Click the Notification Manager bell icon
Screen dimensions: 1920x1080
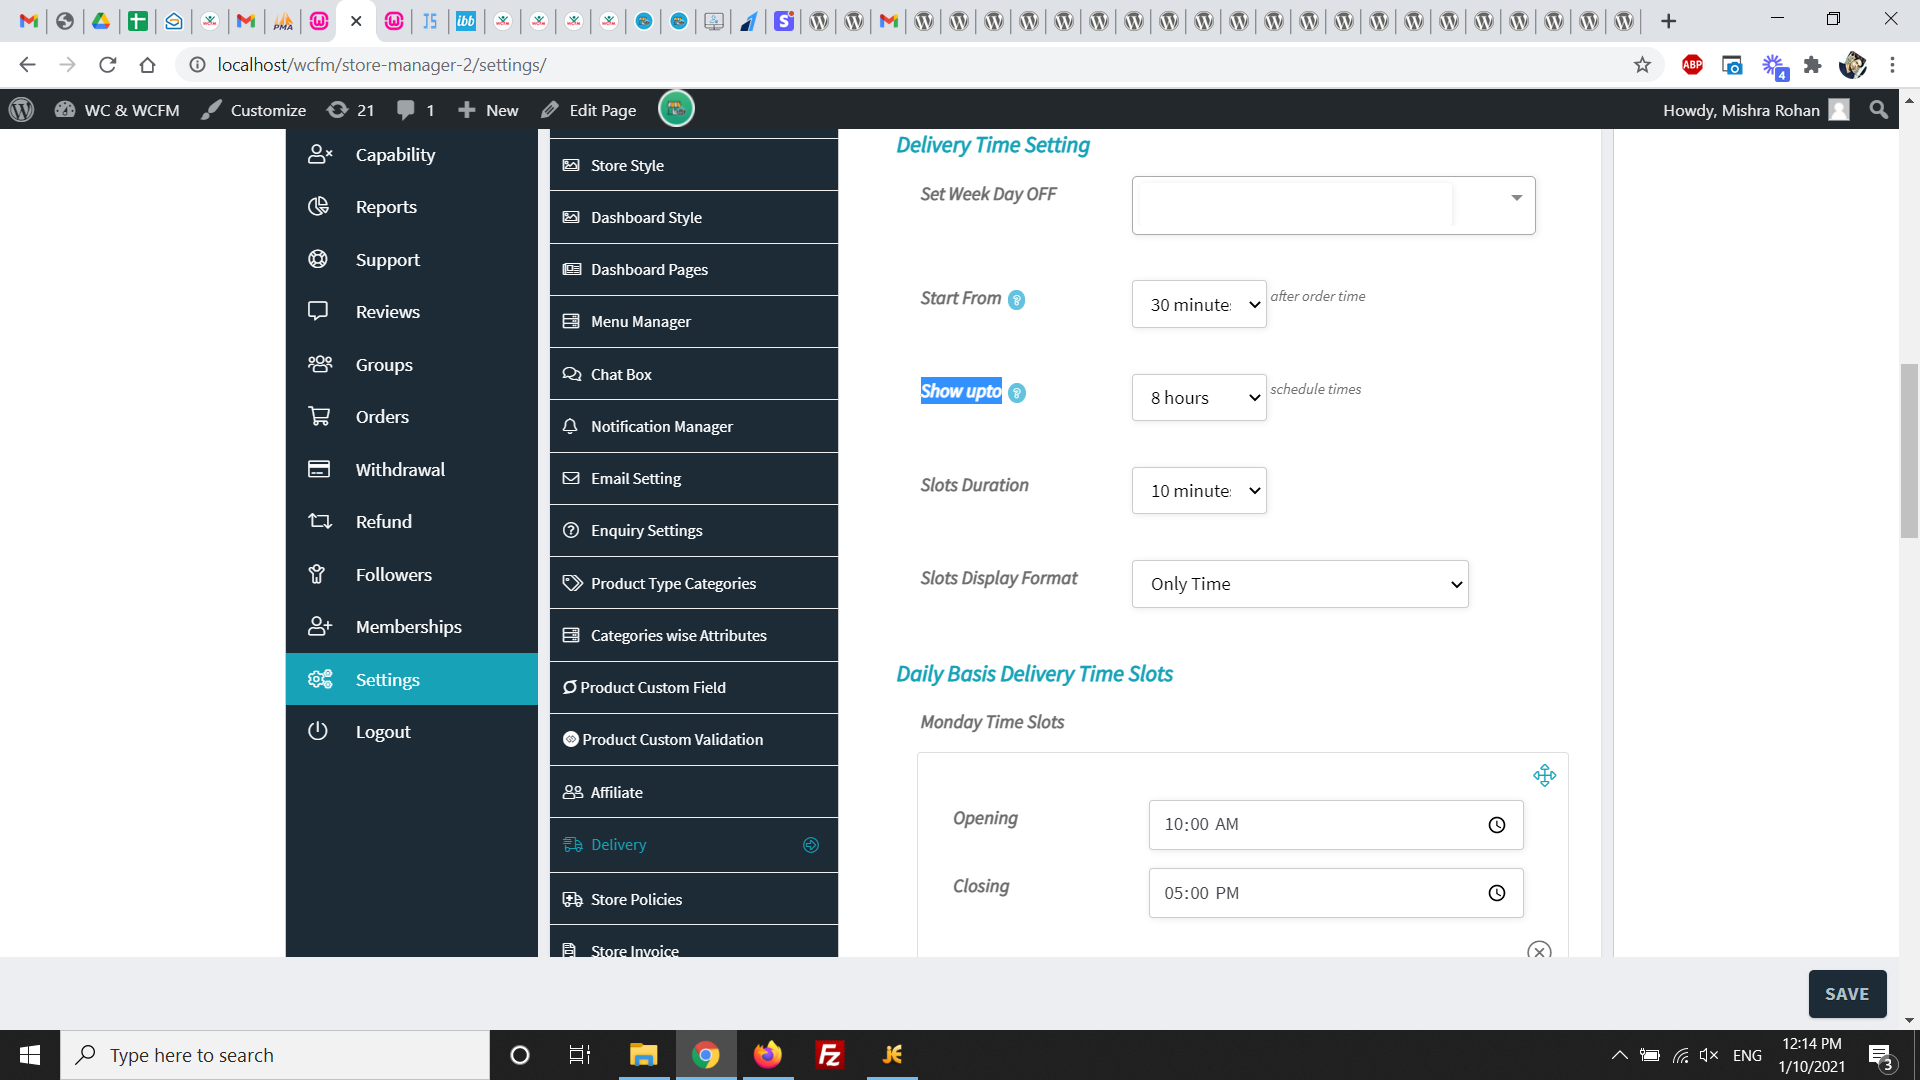click(x=570, y=426)
